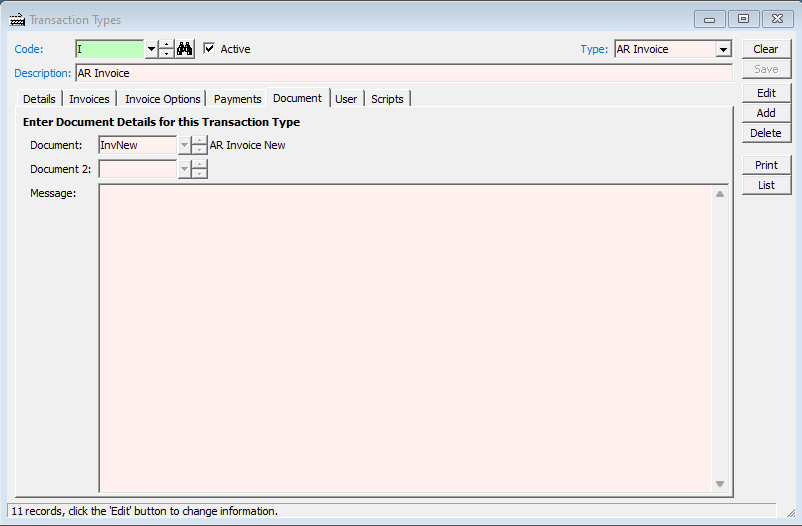This screenshot has height=526, width=802.
Task: Click inside the Message text area
Action: pos(405,338)
